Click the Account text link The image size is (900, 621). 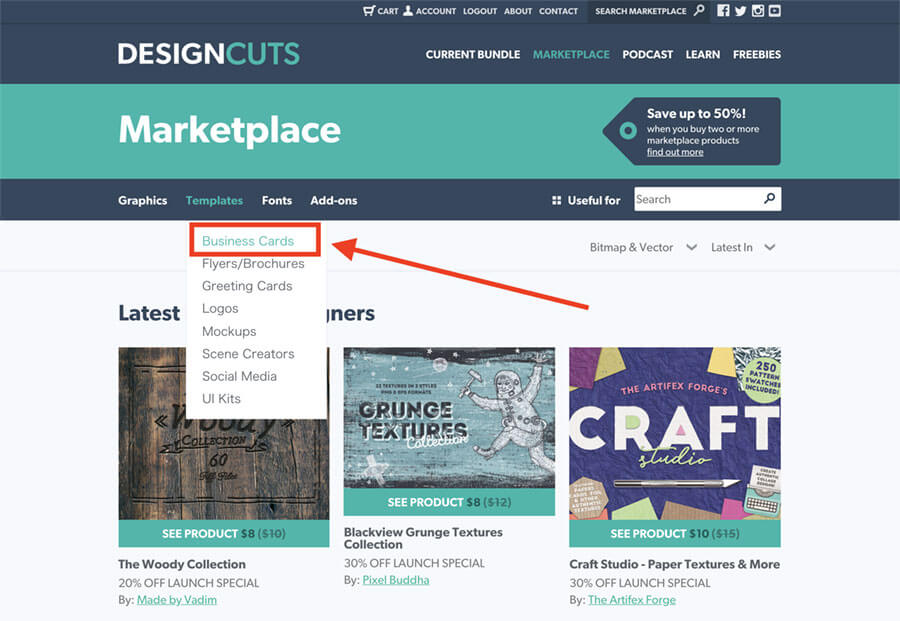coord(436,11)
